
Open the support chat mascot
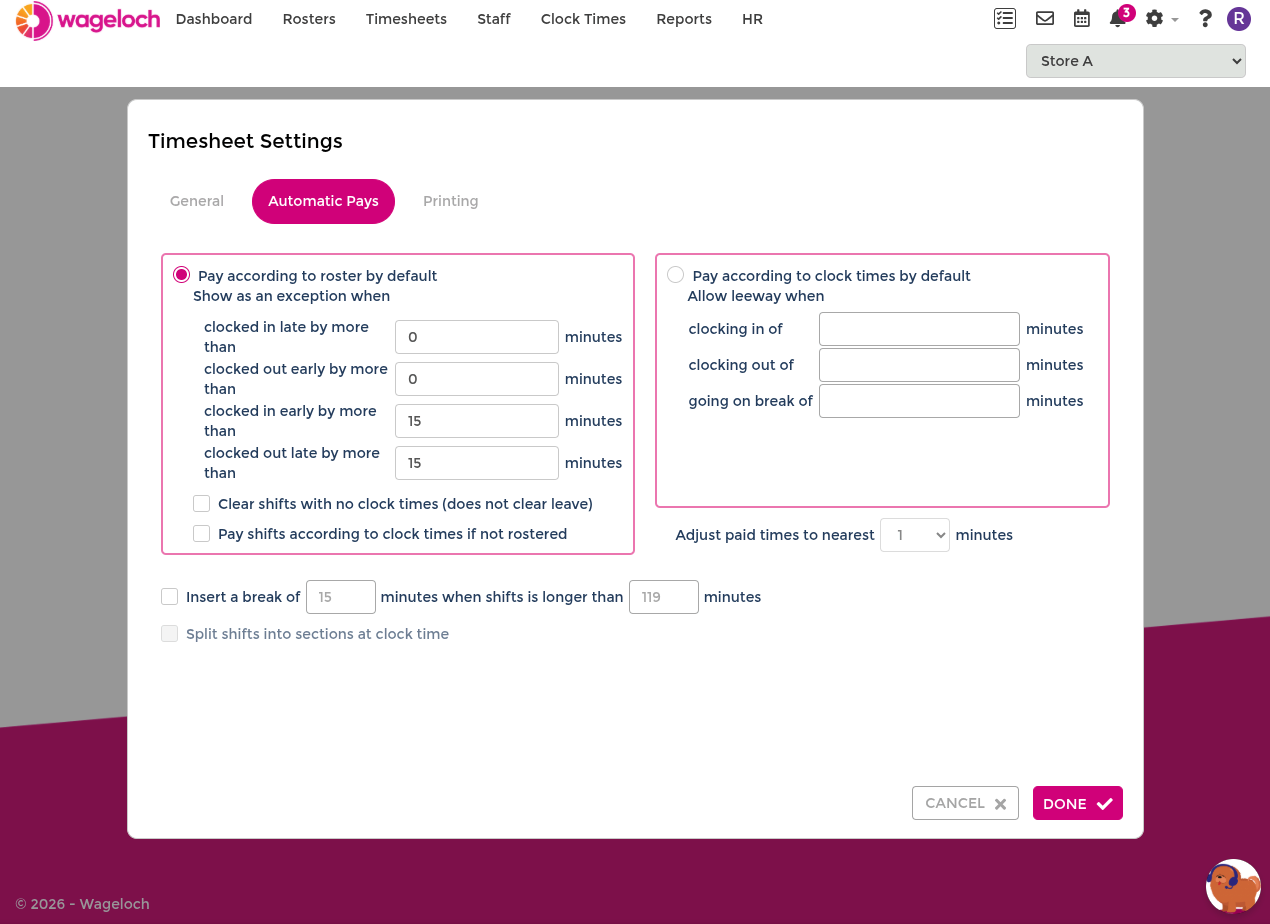point(1233,886)
